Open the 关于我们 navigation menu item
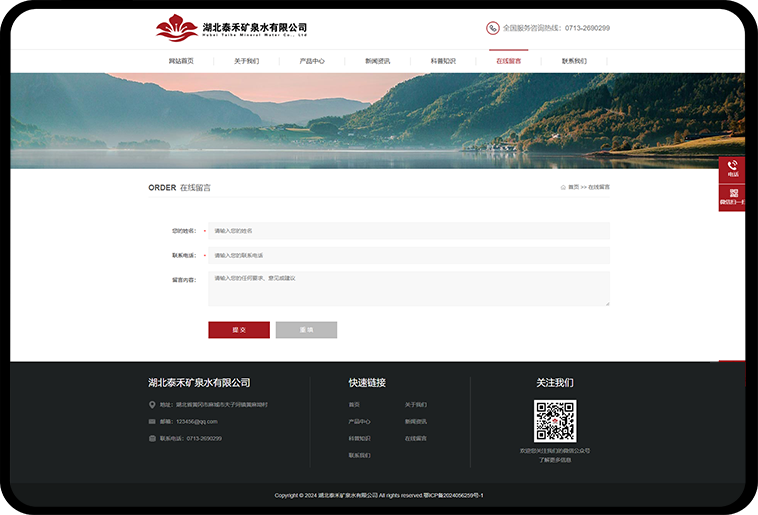This screenshot has width=758, height=515. coord(246,61)
